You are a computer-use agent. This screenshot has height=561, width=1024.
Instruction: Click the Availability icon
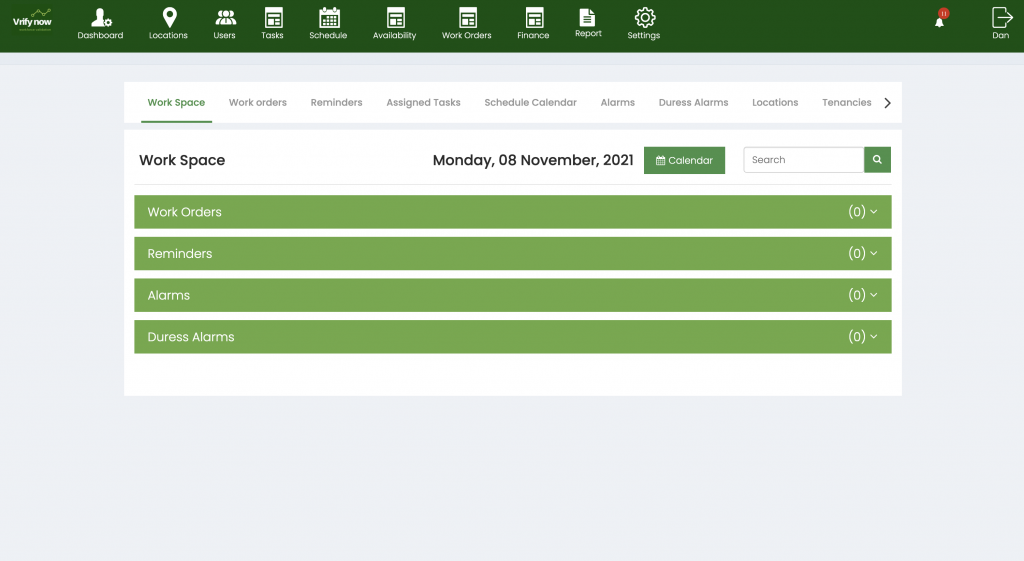[395, 18]
